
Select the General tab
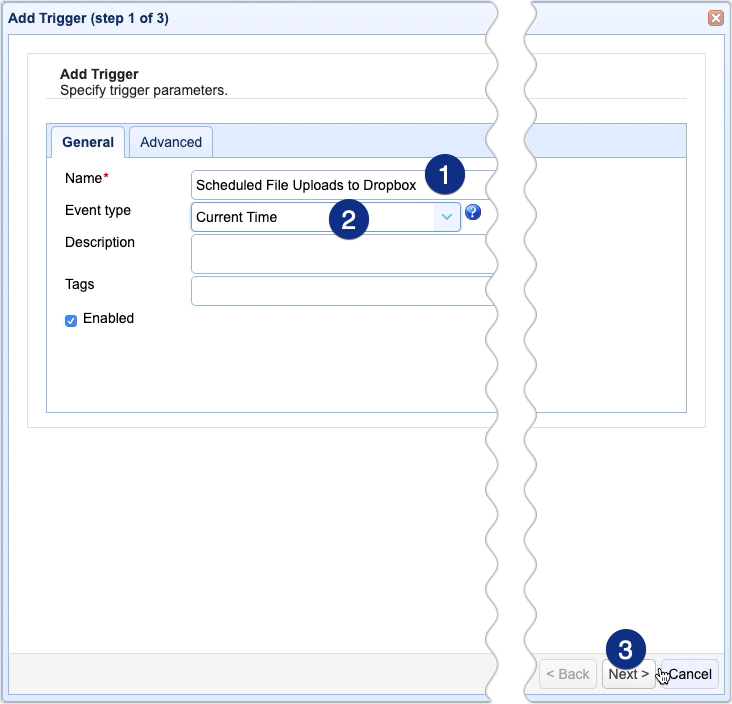click(x=88, y=142)
